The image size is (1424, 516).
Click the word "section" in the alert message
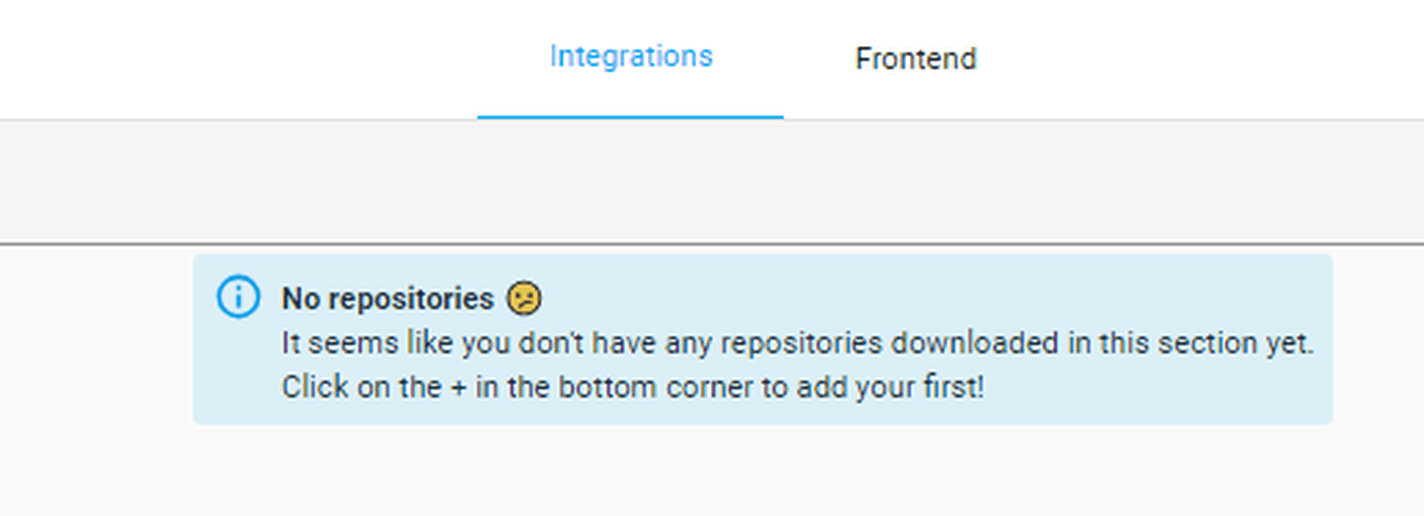(x=1193, y=344)
